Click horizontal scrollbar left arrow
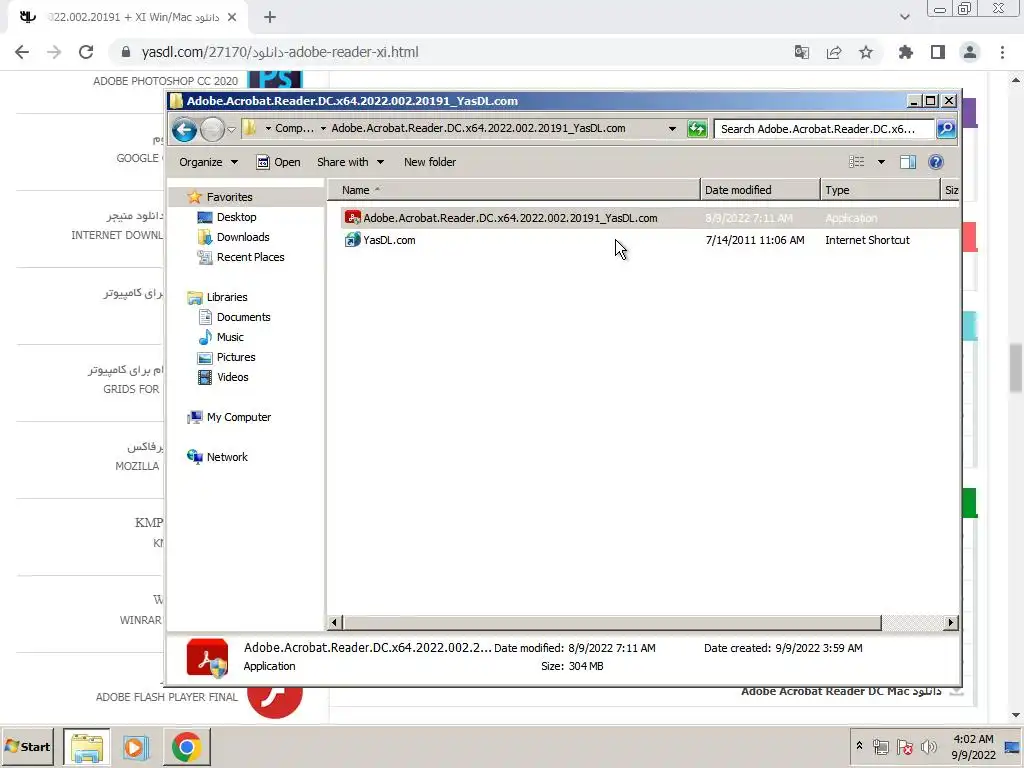 [334, 622]
